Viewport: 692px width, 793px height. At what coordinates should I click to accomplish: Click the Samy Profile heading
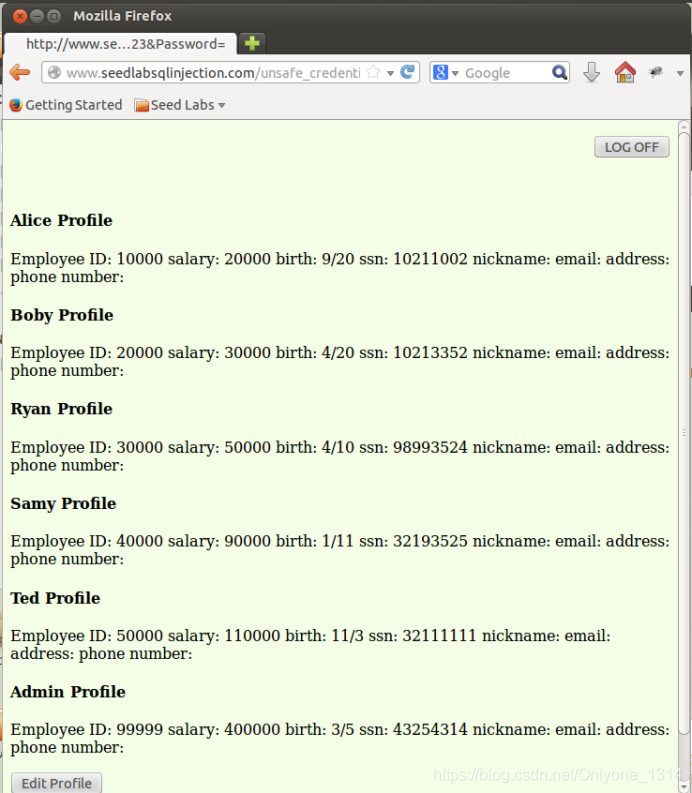[x=63, y=503]
